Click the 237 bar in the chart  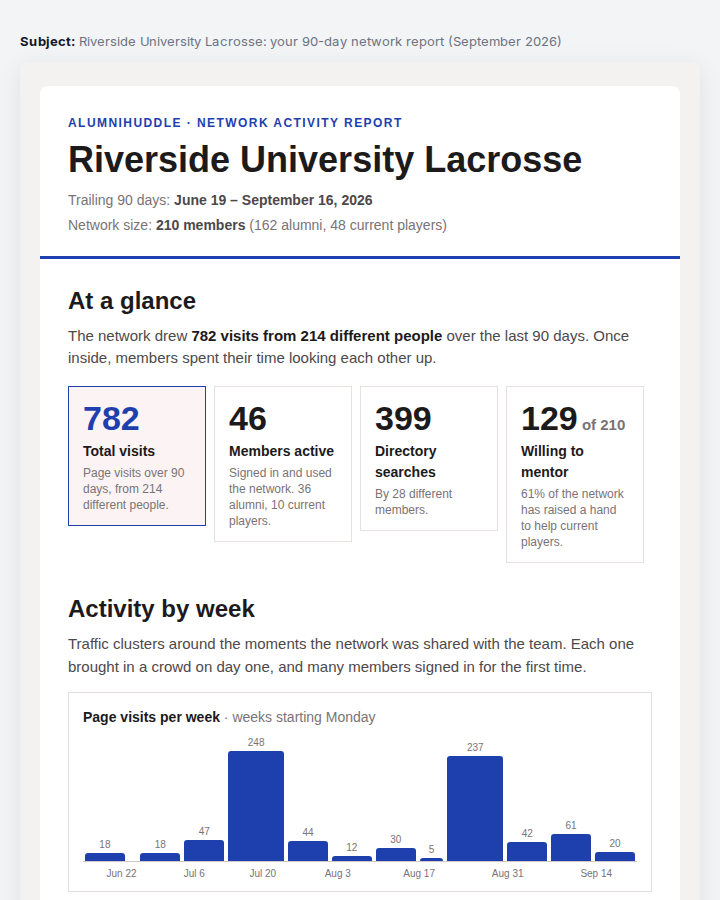coord(475,809)
